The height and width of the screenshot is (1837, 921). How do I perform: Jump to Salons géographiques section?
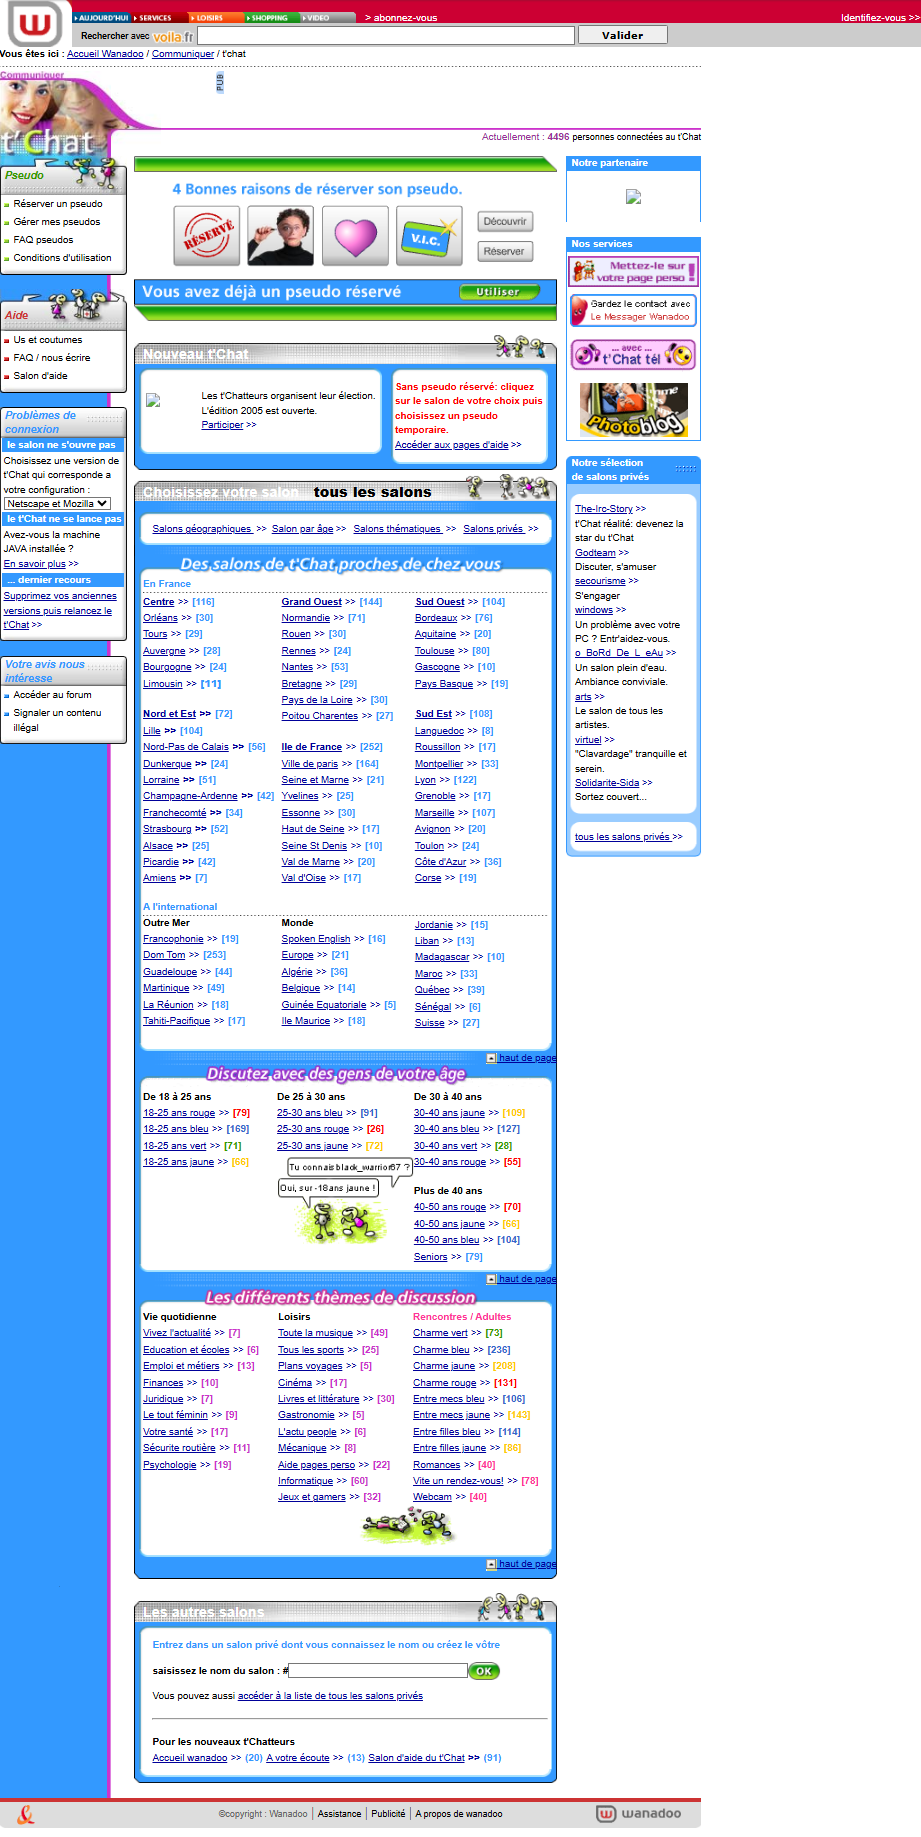[202, 529]
